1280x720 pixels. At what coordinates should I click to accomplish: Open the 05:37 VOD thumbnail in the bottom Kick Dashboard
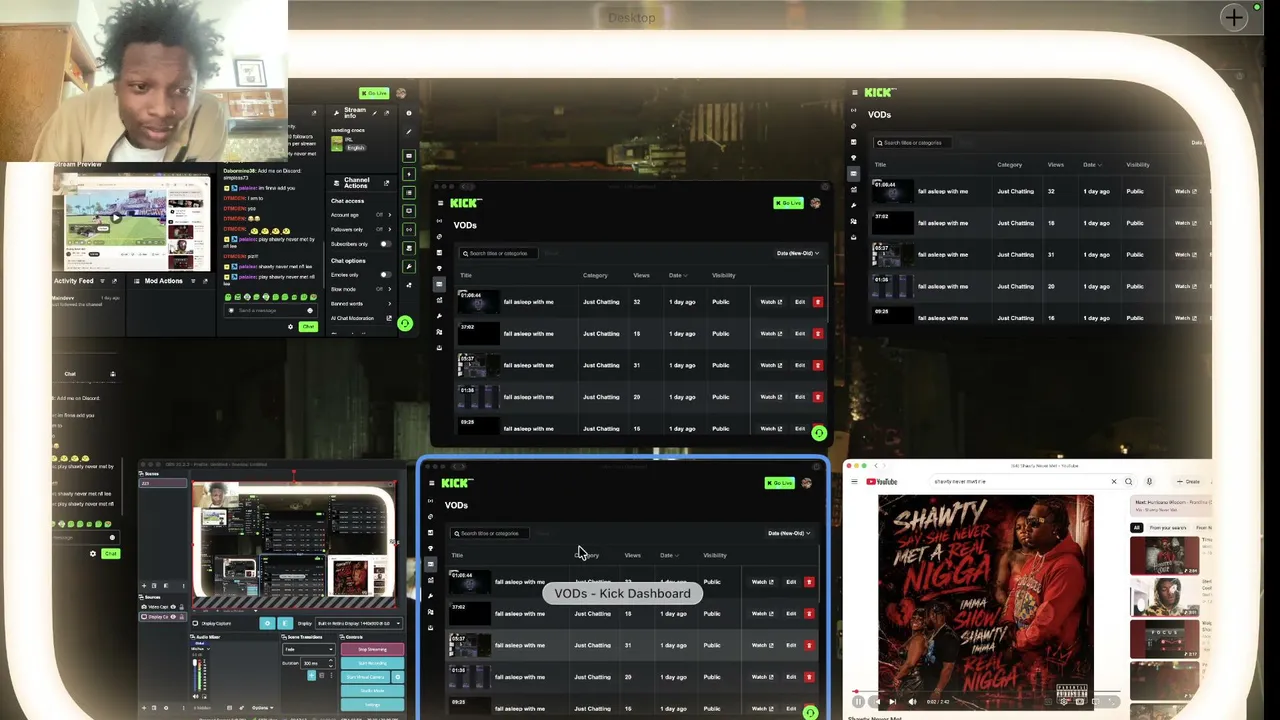pyautogui.click(x=468, y=645)
